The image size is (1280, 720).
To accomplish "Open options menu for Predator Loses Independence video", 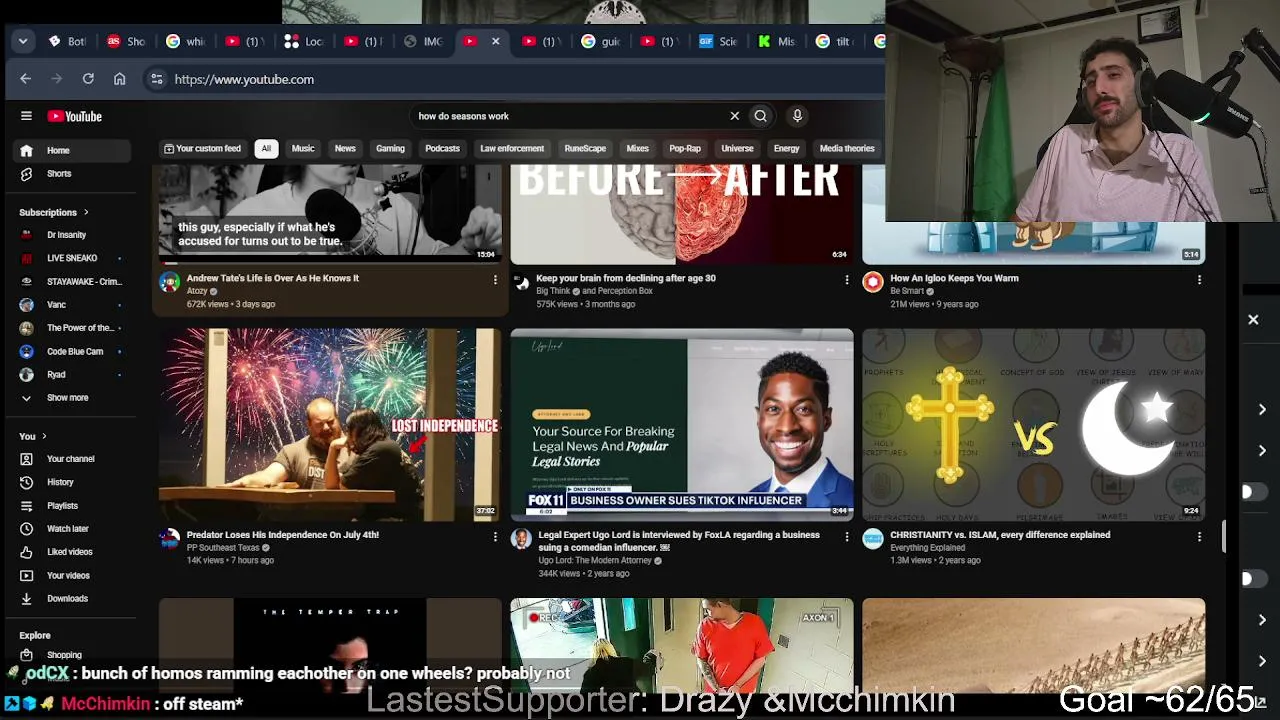I will [495, 537].
